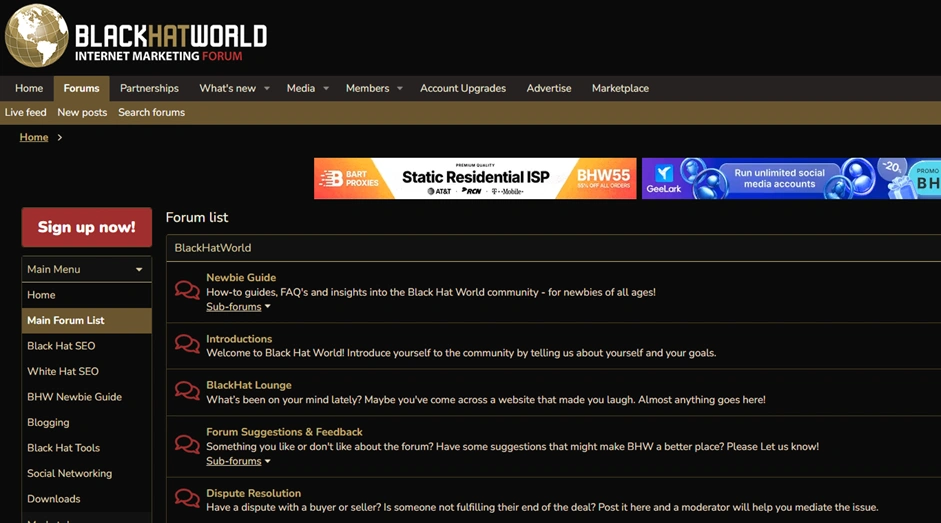Click the Dispute Resolution chat icon
This screenshot has width=941, height=523.
coord(187,499)
